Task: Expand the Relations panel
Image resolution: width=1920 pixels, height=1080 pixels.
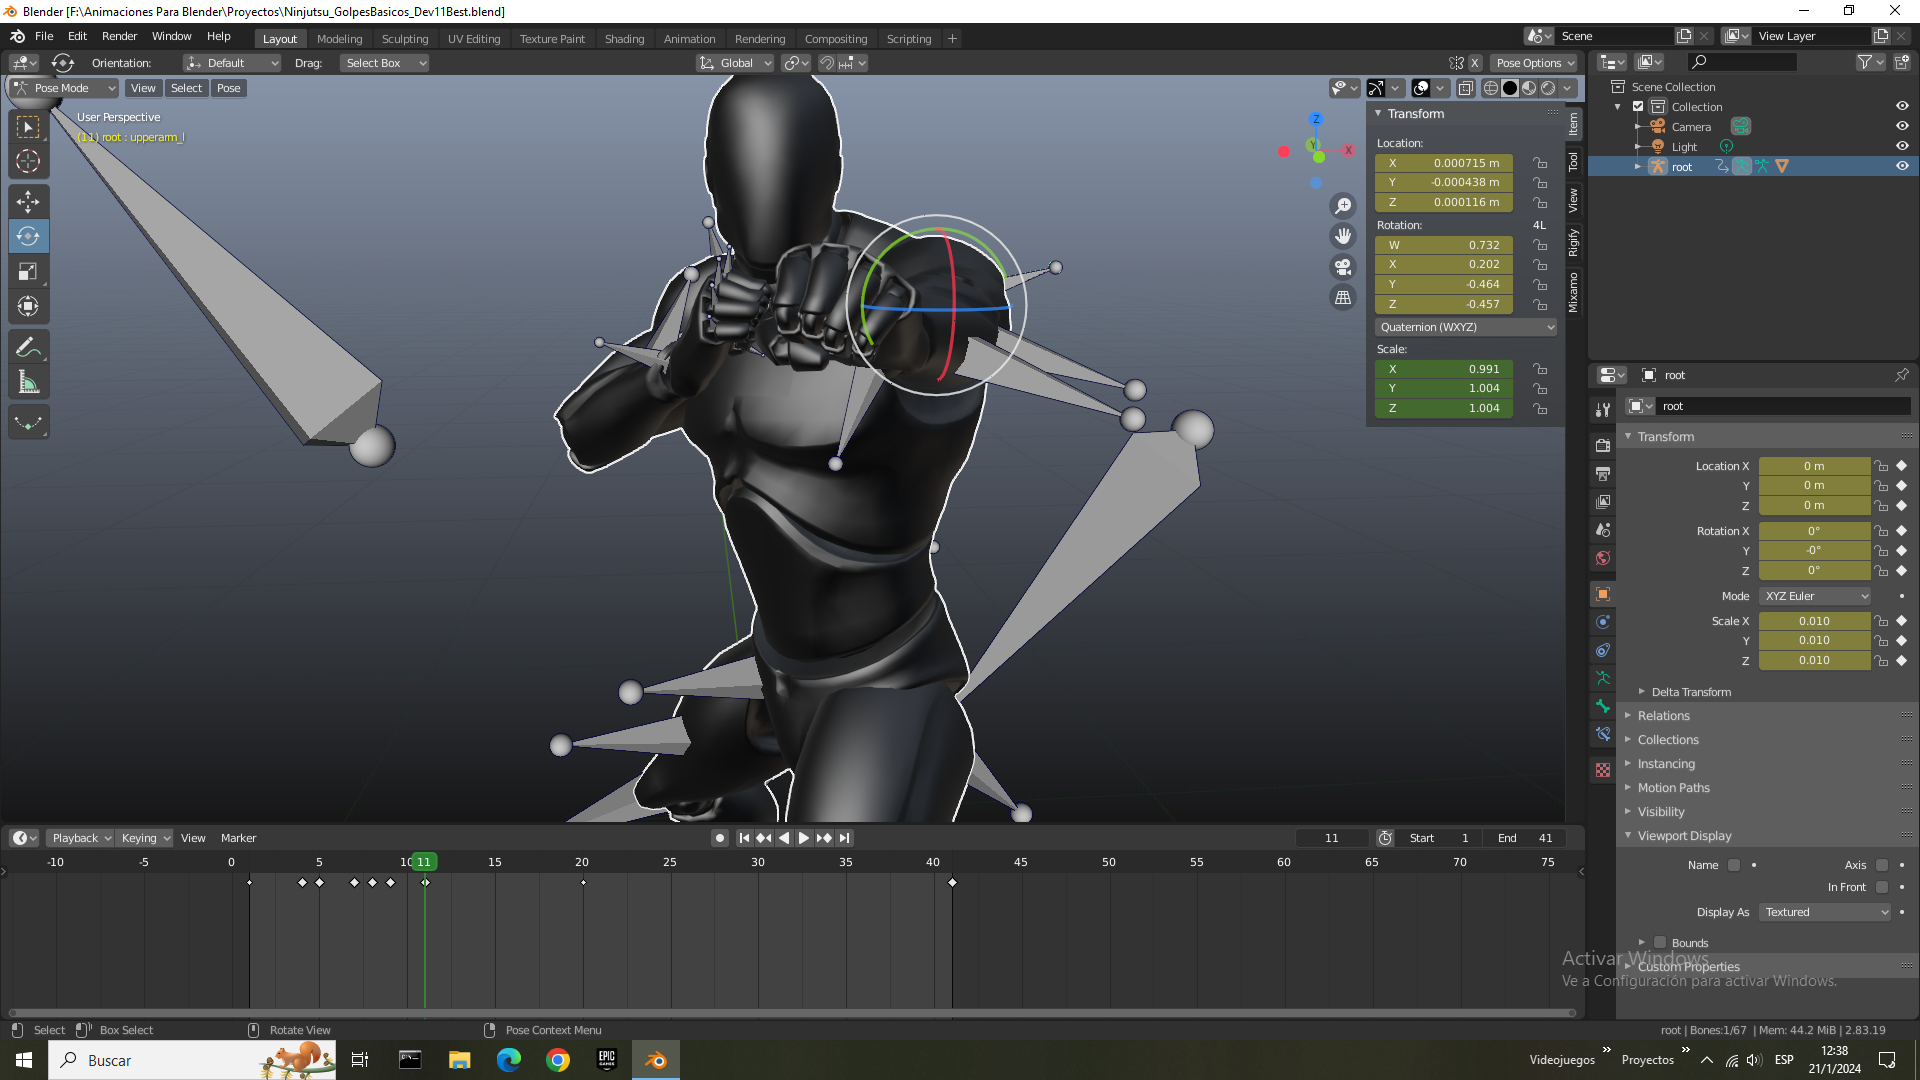Action: click(1664, 716)
